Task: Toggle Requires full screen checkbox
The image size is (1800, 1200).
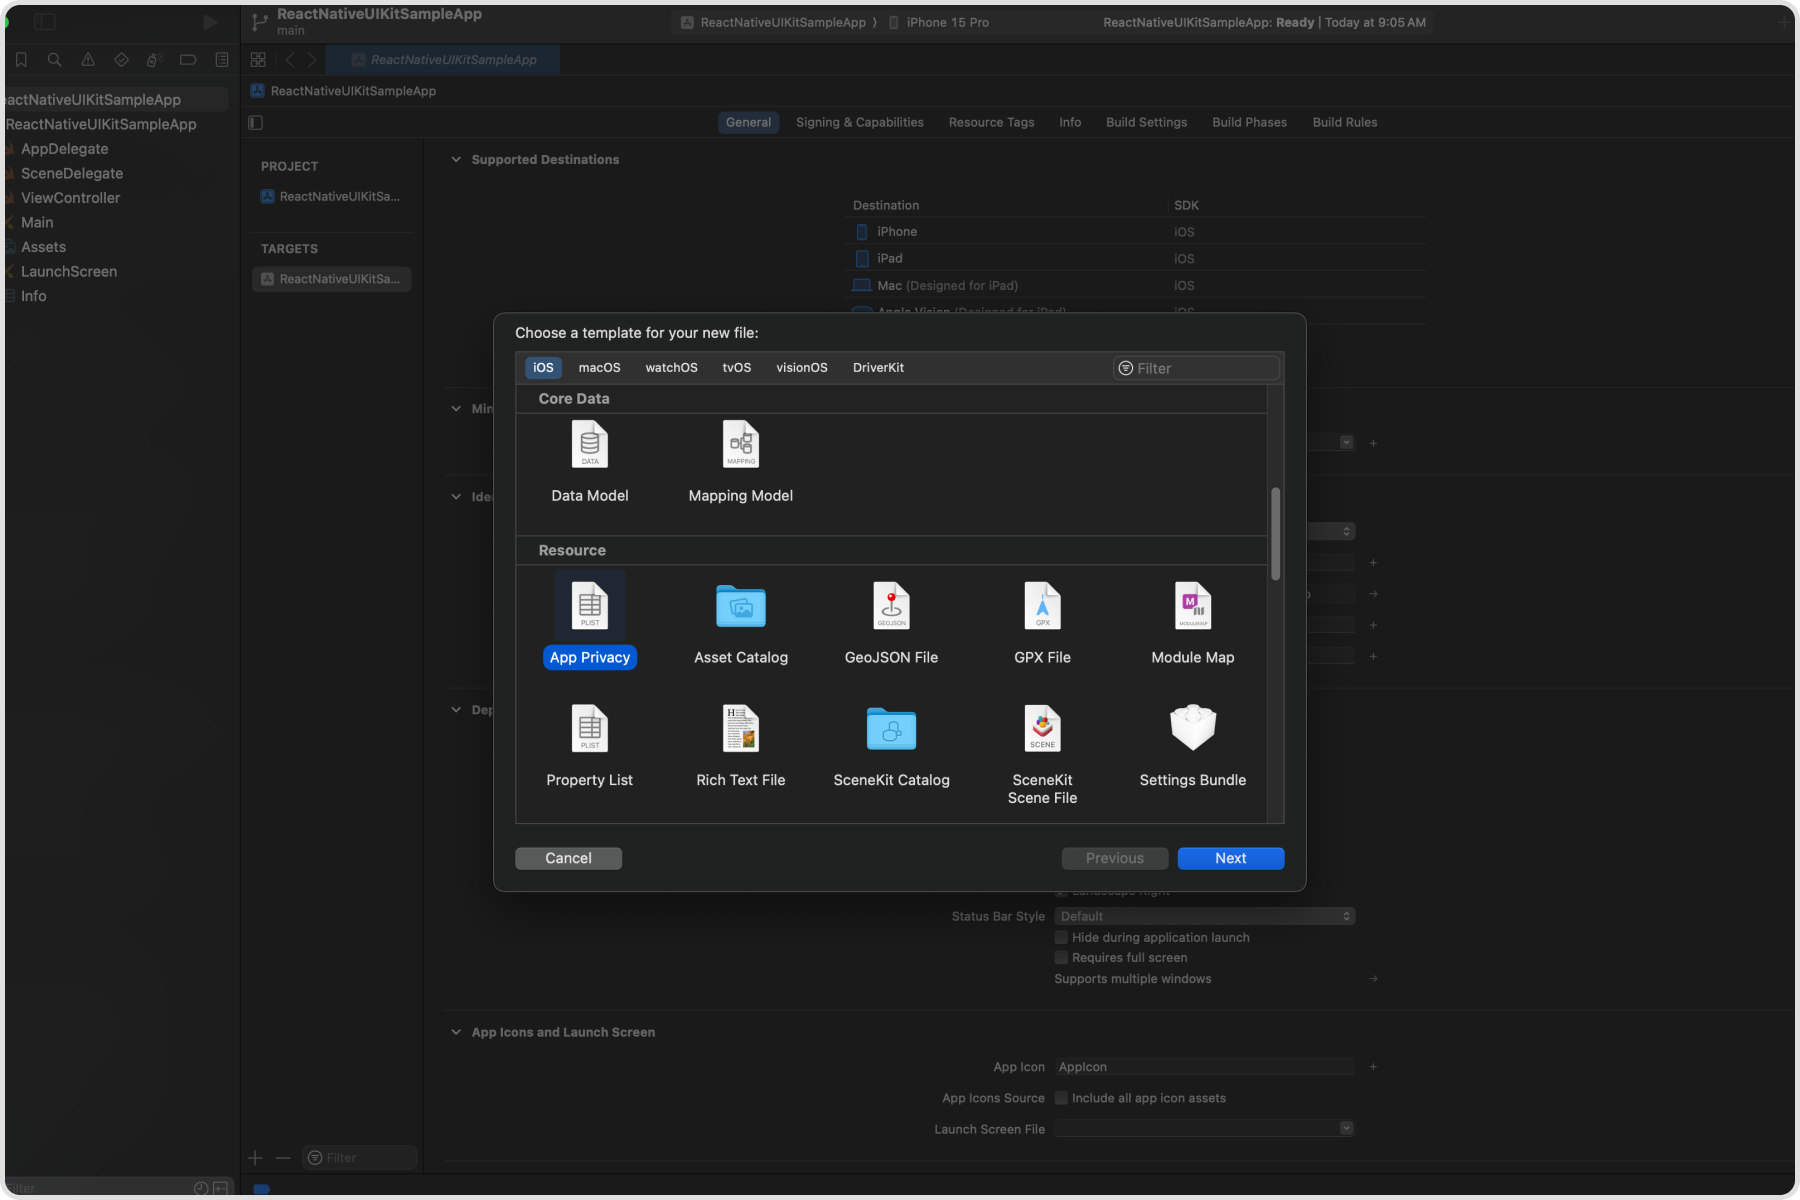Action: coord(1061,958)
